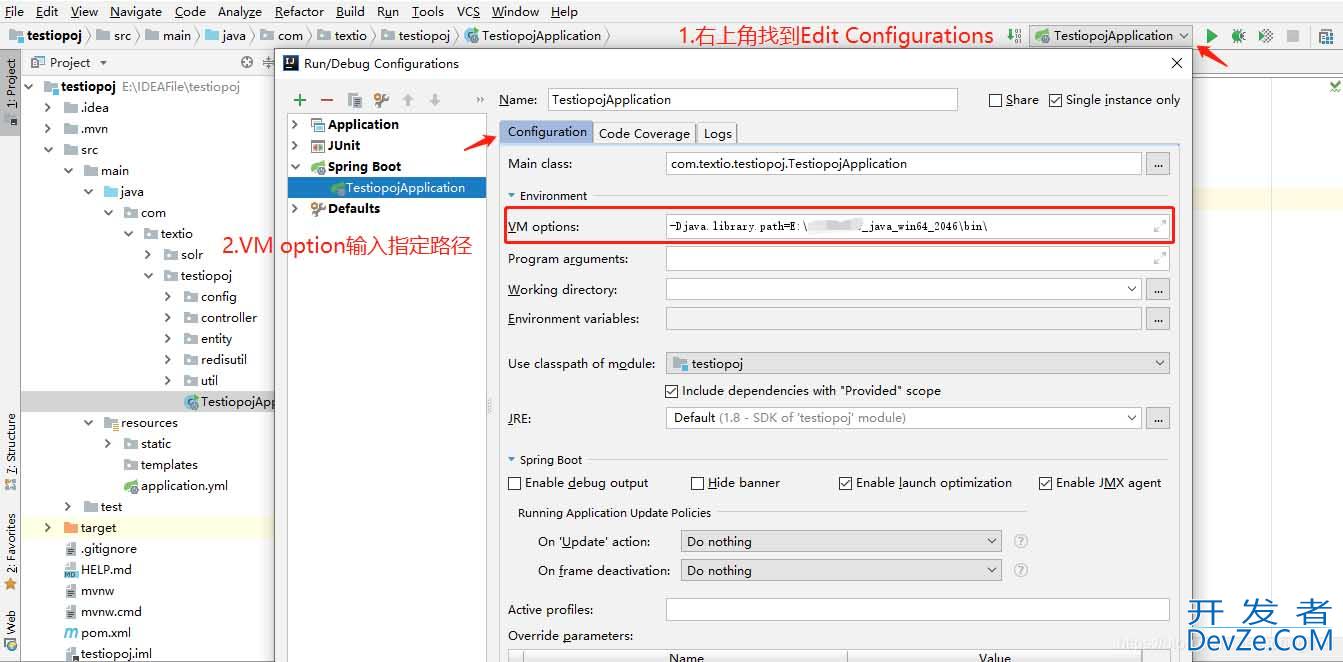Toggle the Share checkbox

pyautogui.click(x=995, y=100)
